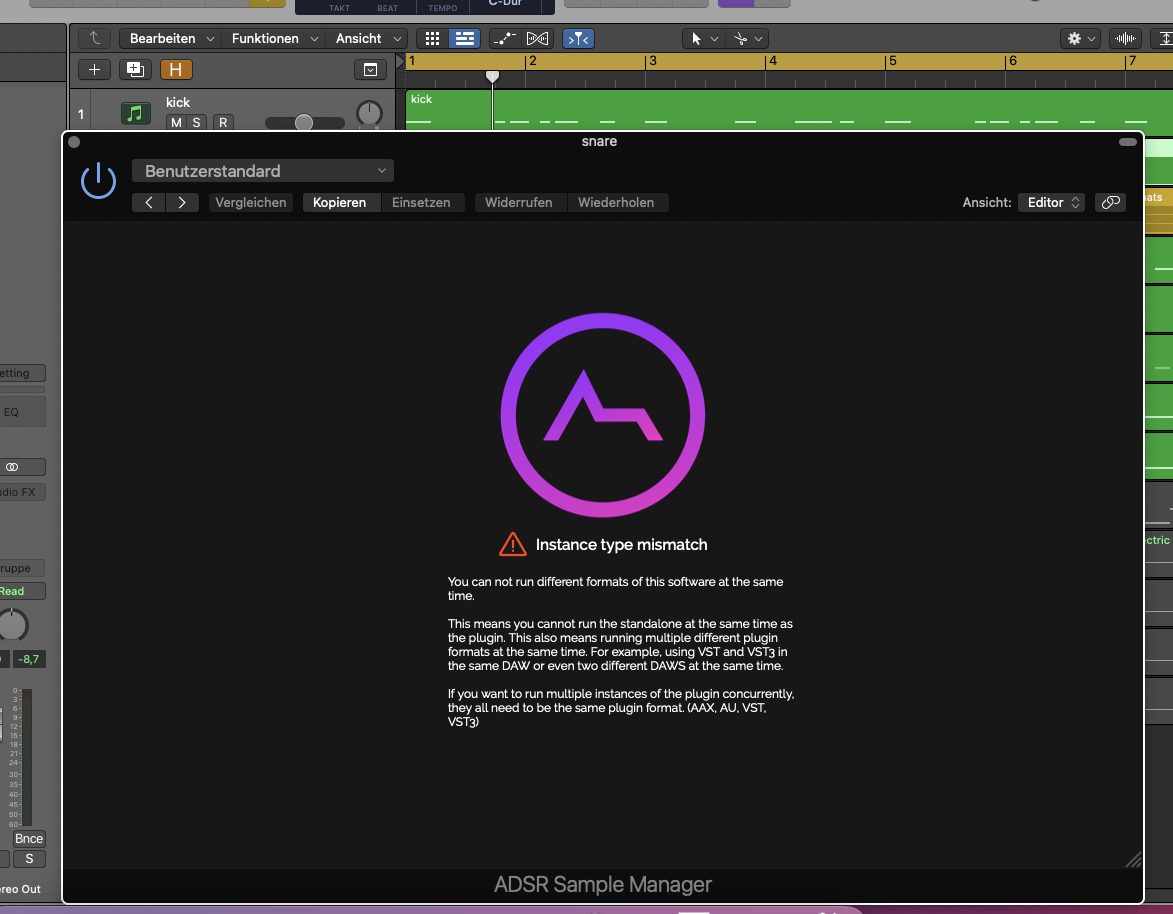The height and width of the screenshot is (914, 1173).
Task: Click the Wiederholen button
Action: [616, 203]
